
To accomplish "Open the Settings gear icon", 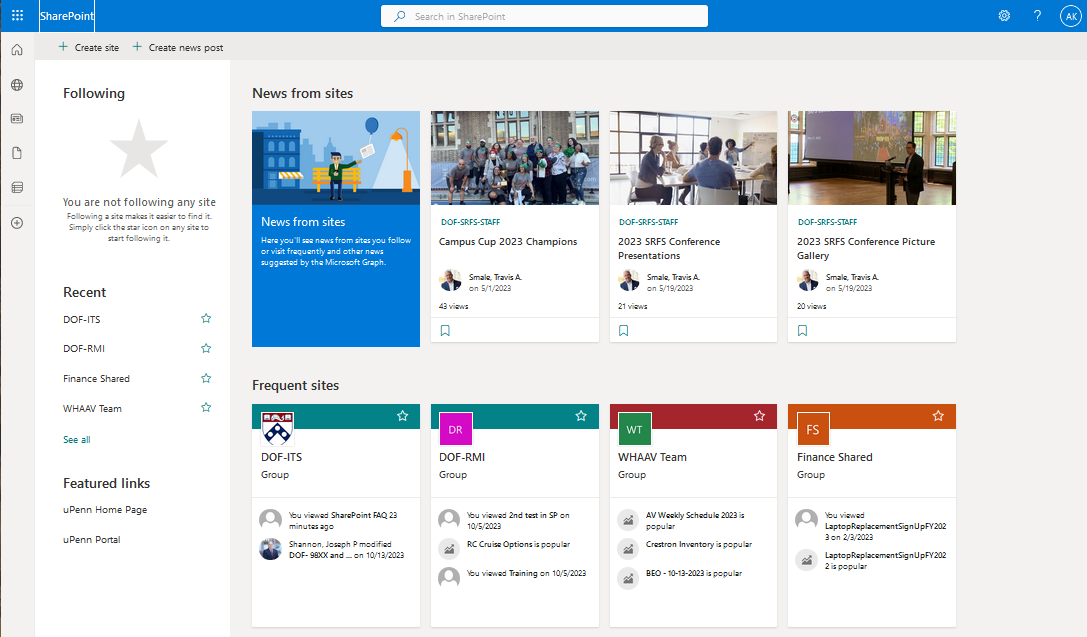I will pos(1004,15).
